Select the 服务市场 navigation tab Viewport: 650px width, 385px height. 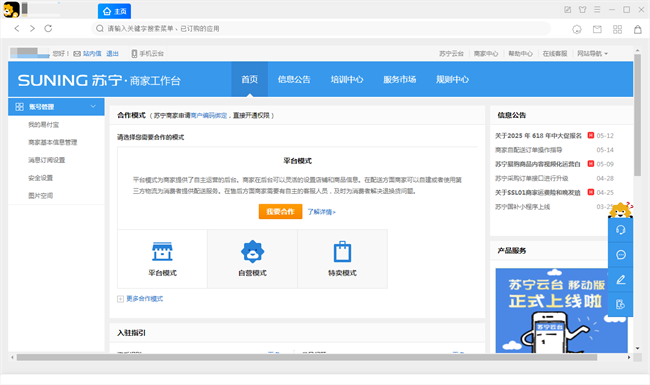coord(400,79)
